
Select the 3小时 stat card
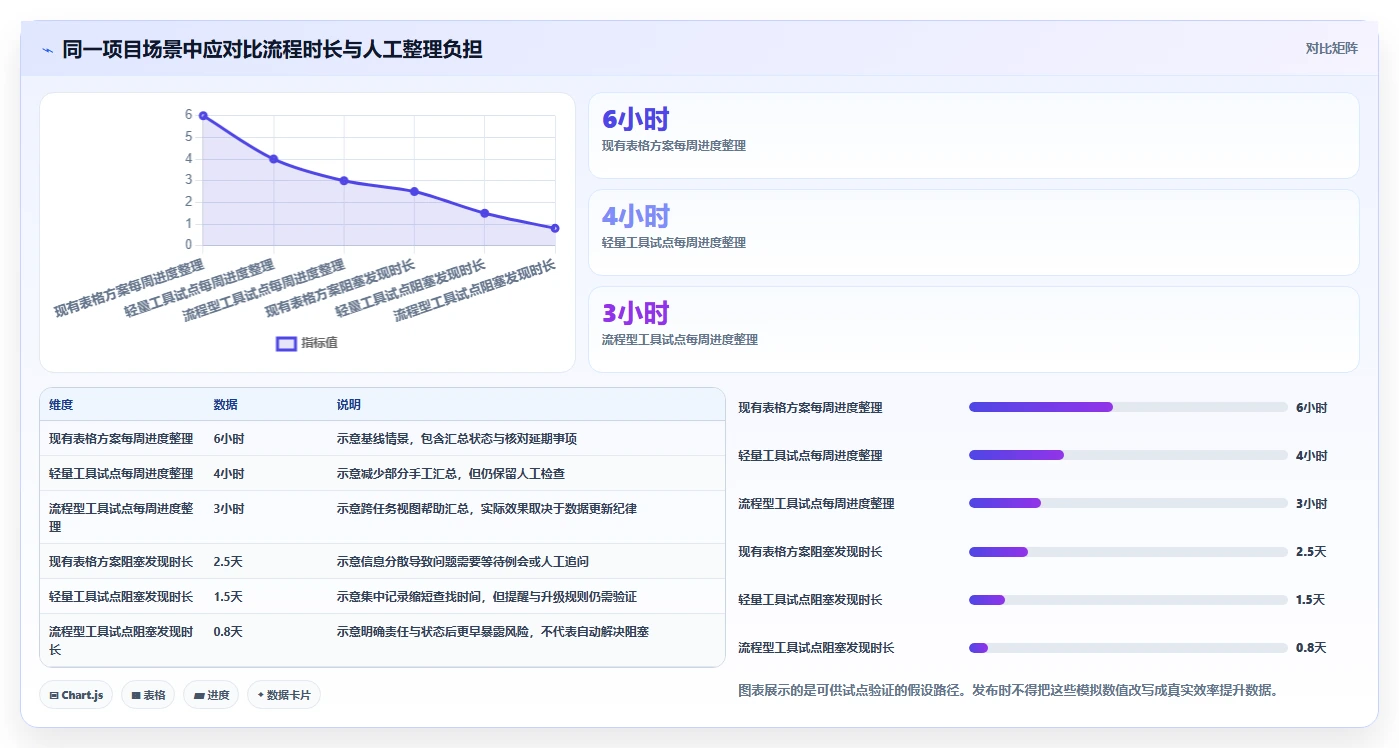pos(973,329)
